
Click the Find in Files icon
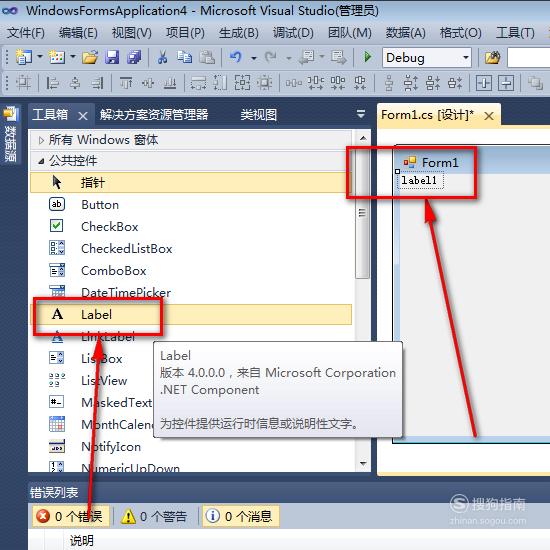click(492, 57)
